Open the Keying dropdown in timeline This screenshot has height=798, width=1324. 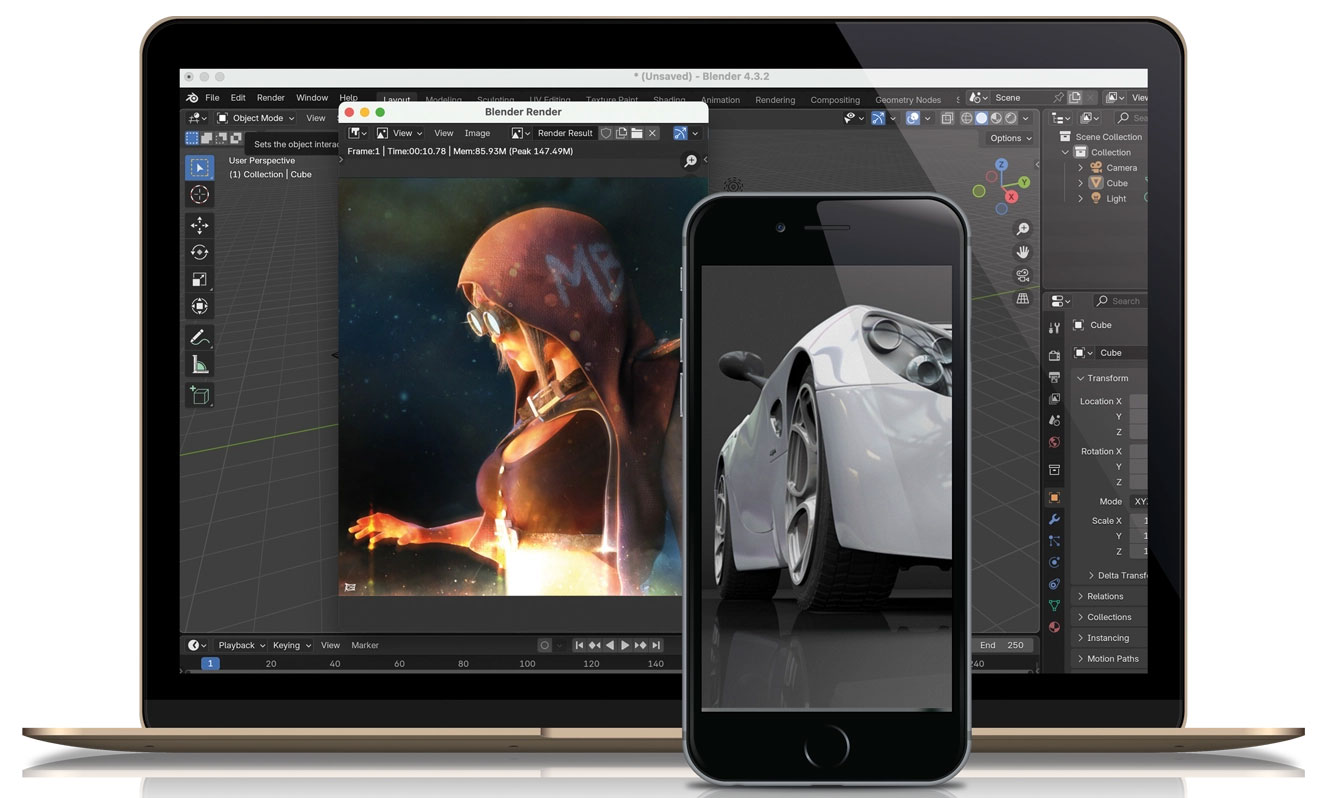[291, 645]
